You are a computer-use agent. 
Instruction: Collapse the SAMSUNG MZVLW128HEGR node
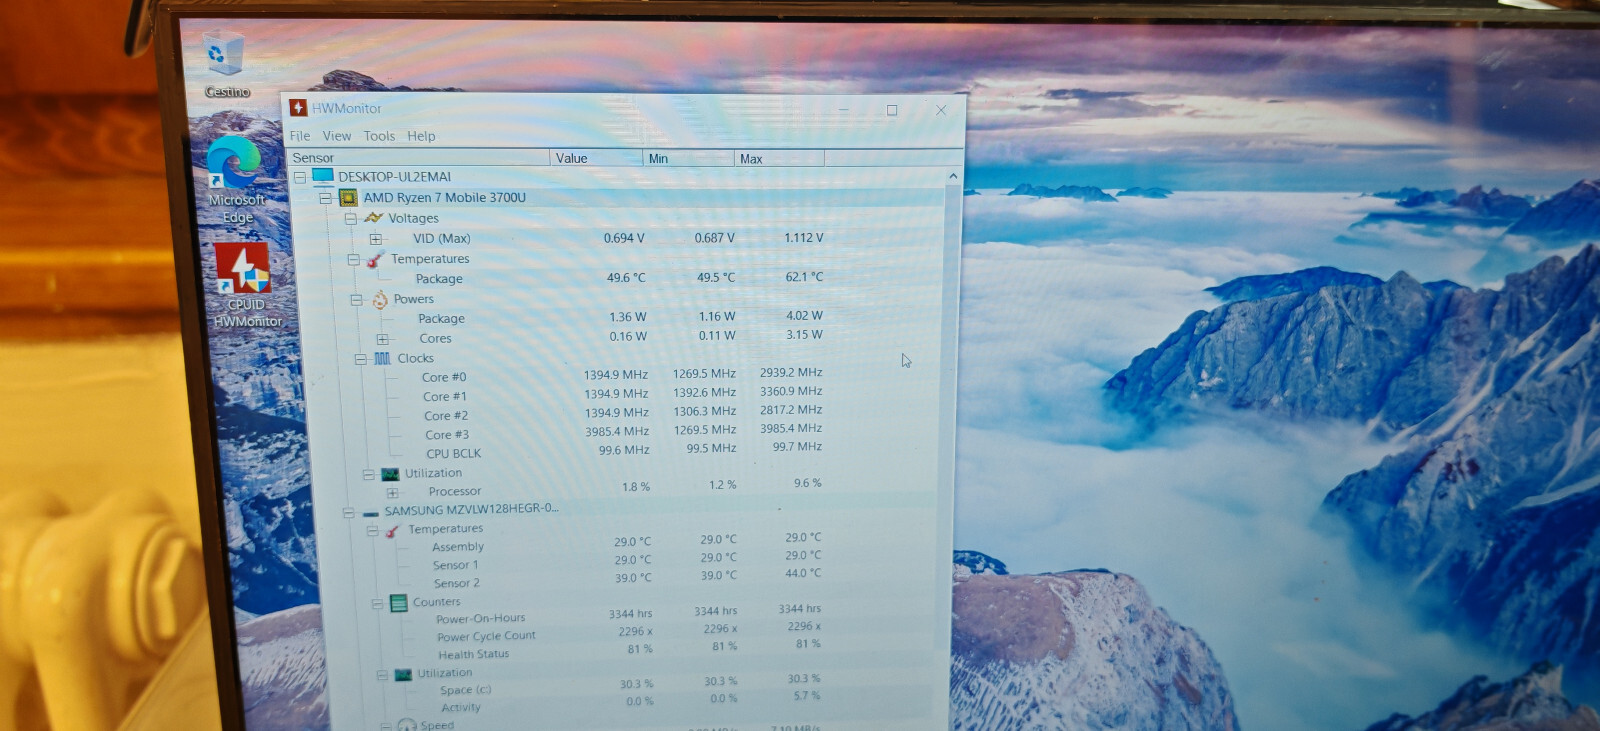click(x=348, y=513)
